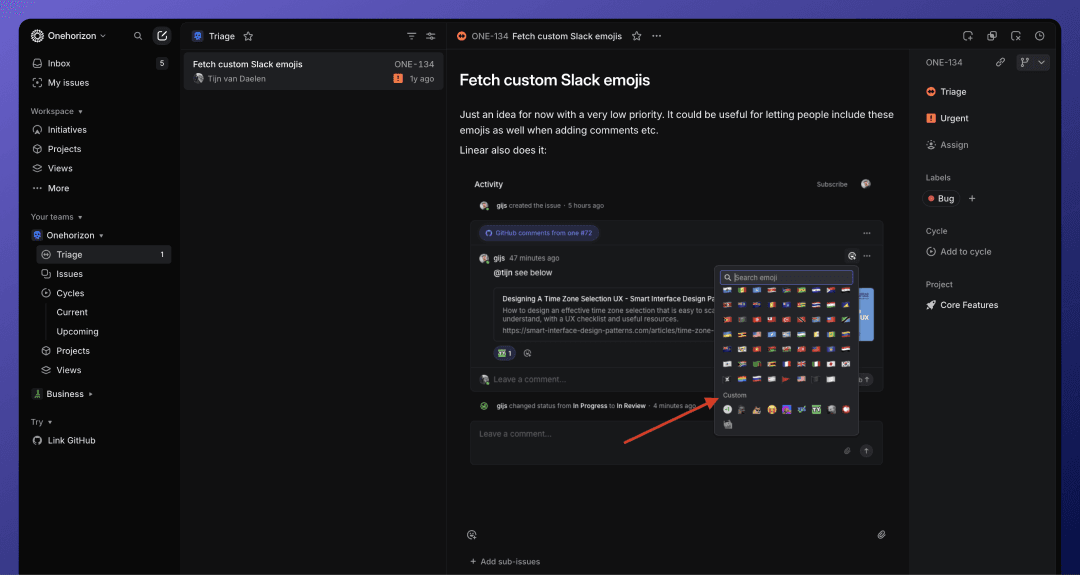1080x575 pixels.
Task: Decline the triage issue with x icon
Action: coord(1016,36)
